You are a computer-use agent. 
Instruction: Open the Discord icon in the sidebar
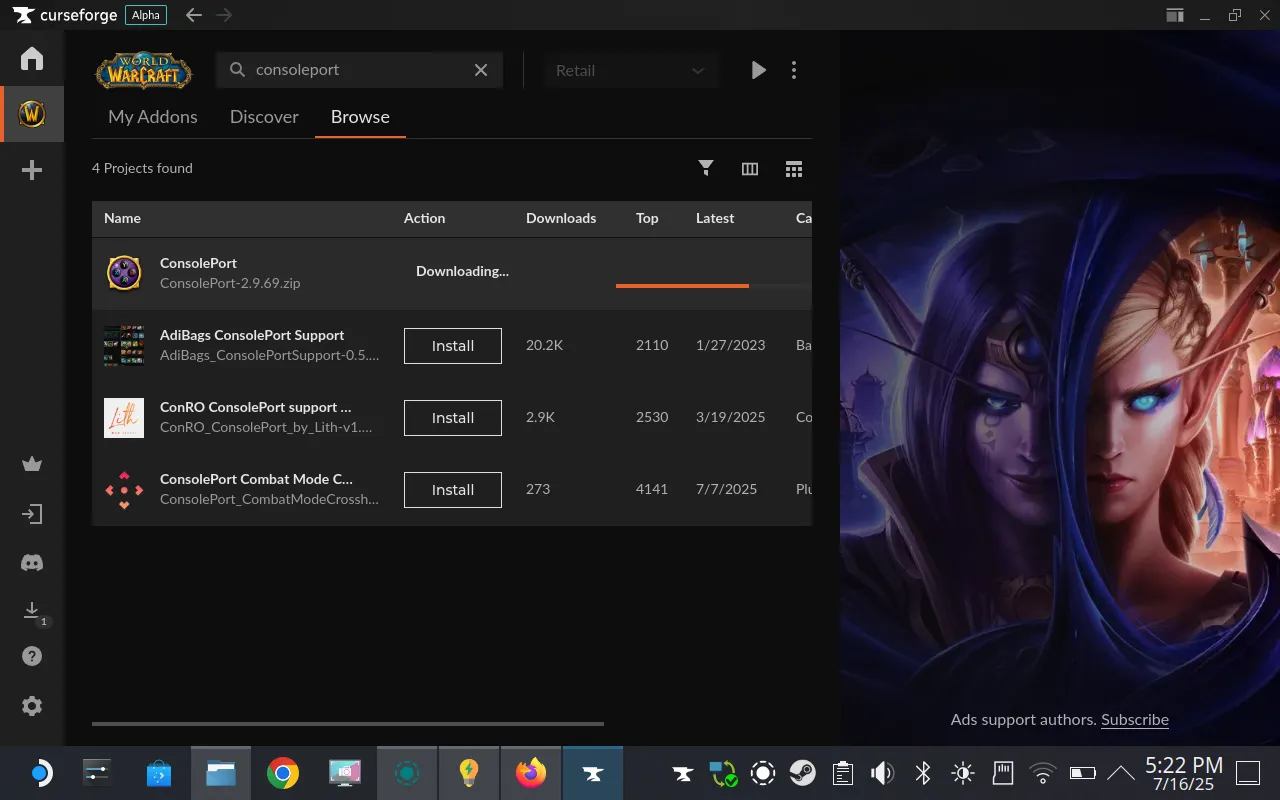point(31,562)
